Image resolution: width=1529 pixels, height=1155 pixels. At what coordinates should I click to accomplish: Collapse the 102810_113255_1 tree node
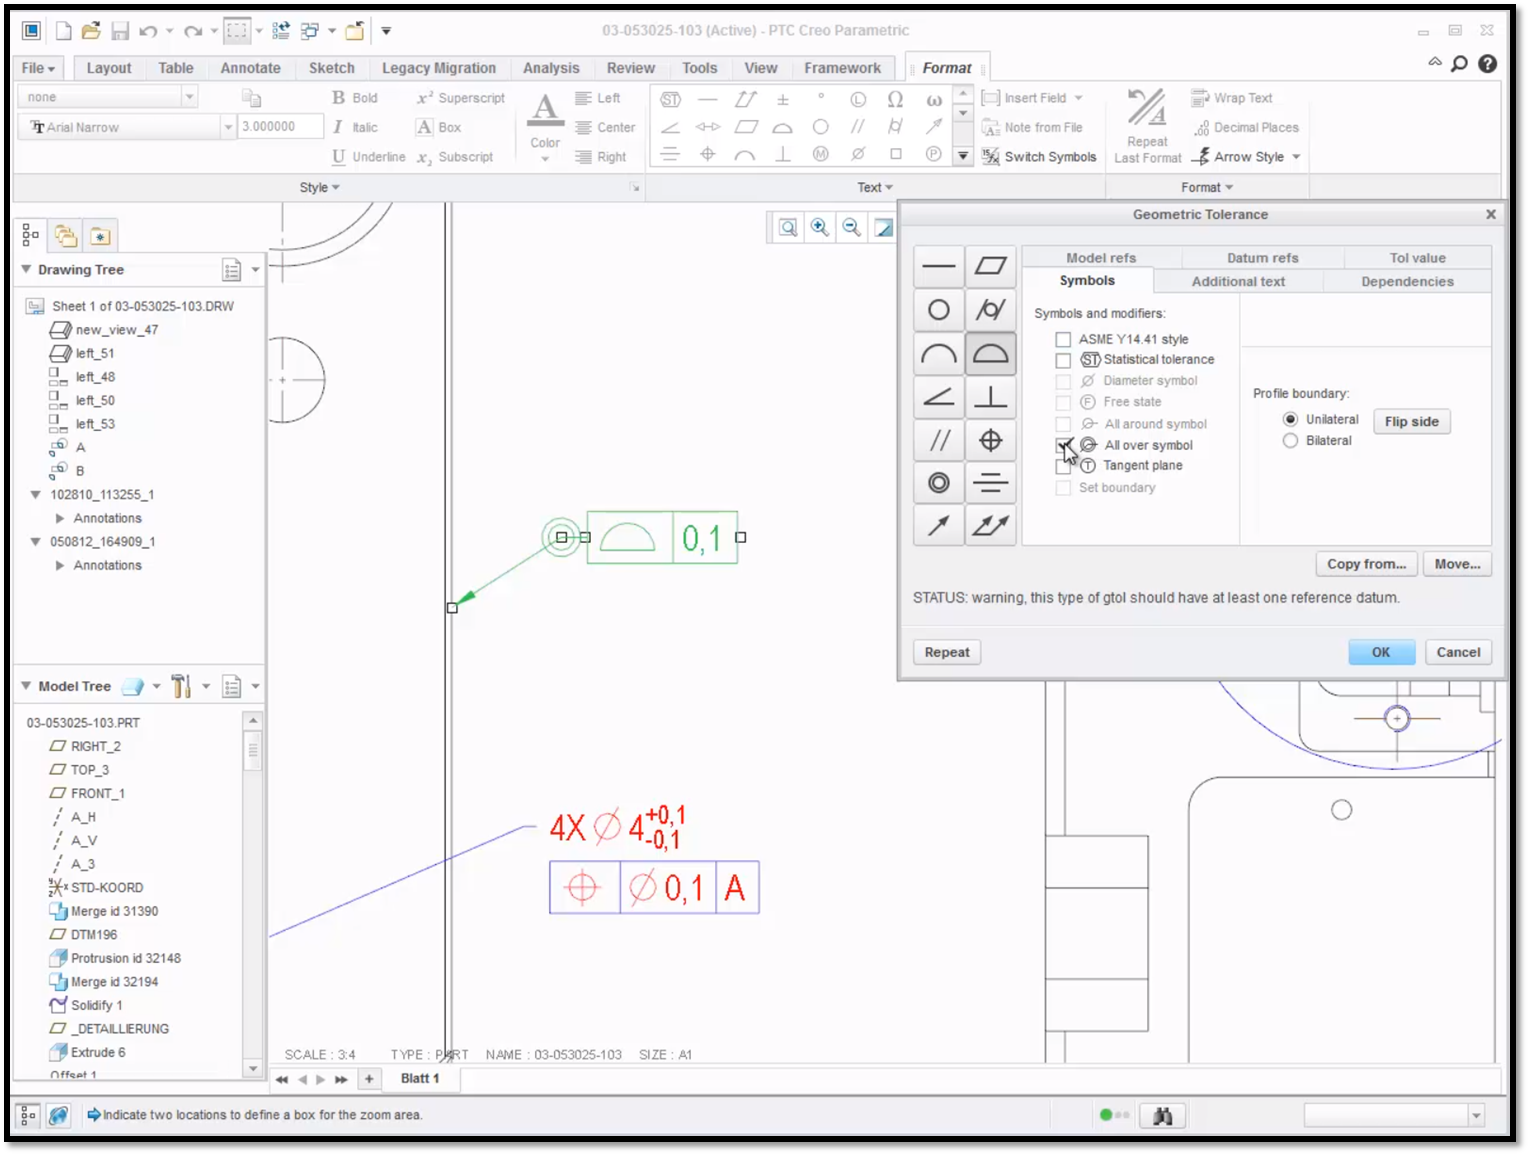[x=36, y=495]
